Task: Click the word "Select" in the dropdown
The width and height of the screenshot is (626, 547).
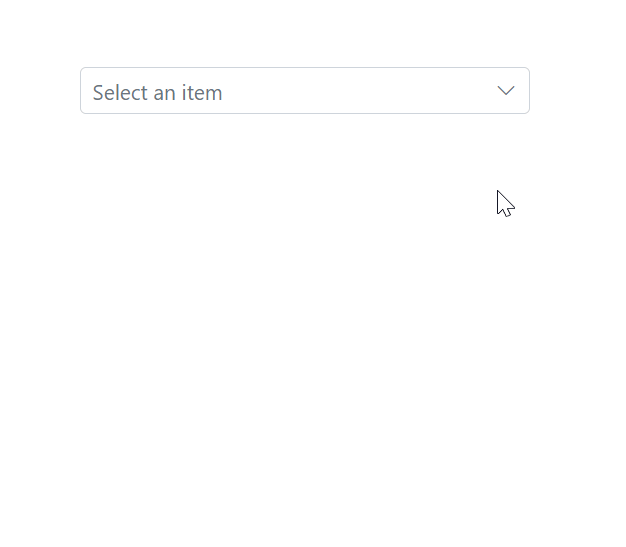Action: coord(120,93)
